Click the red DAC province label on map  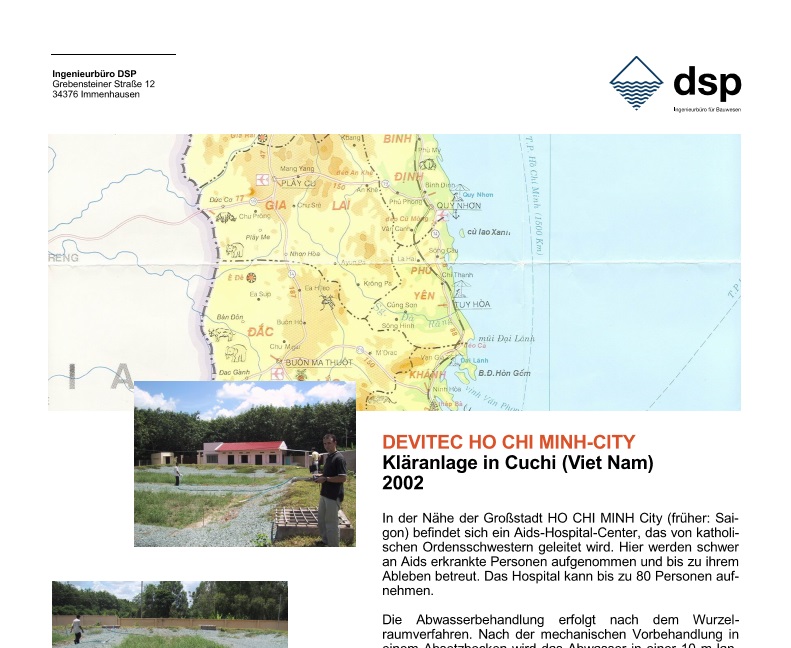click(x=260, y=330)
